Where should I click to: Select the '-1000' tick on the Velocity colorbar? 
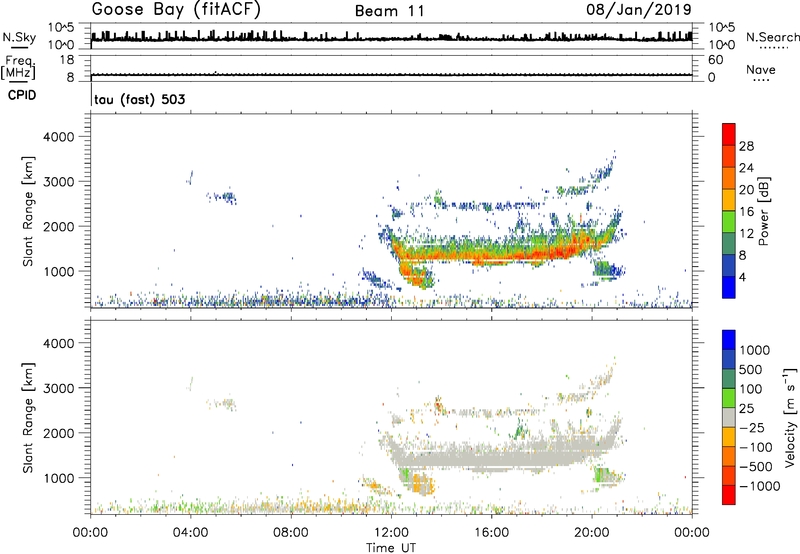click(760, 486)
